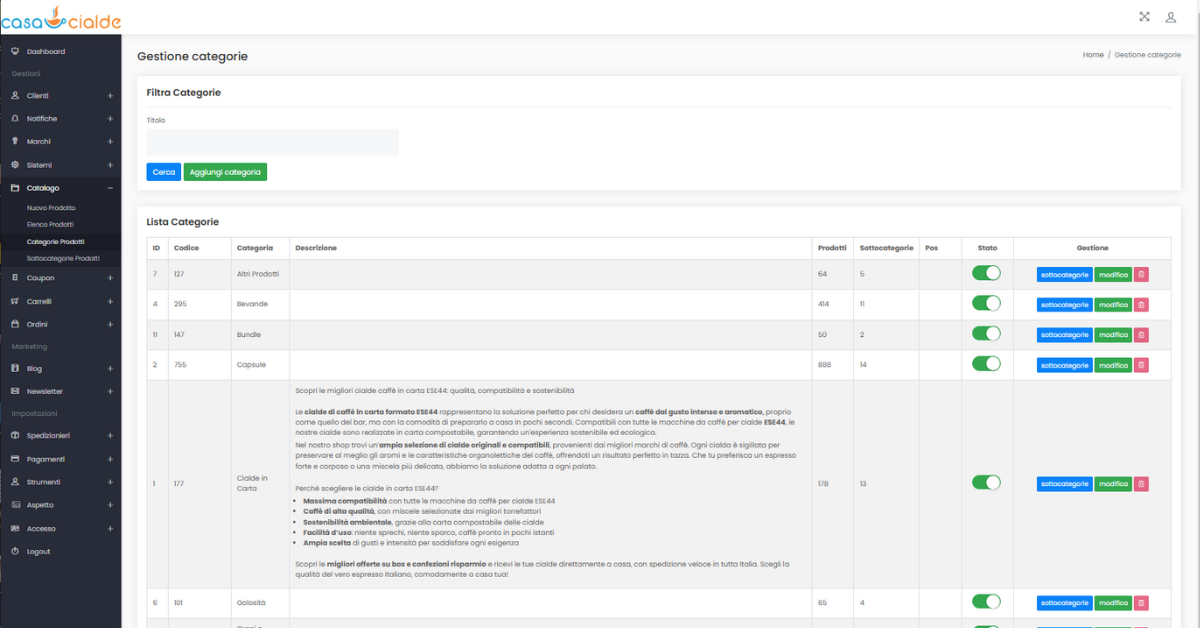Toggle the Stato switch for Capsule

(986, 363)
